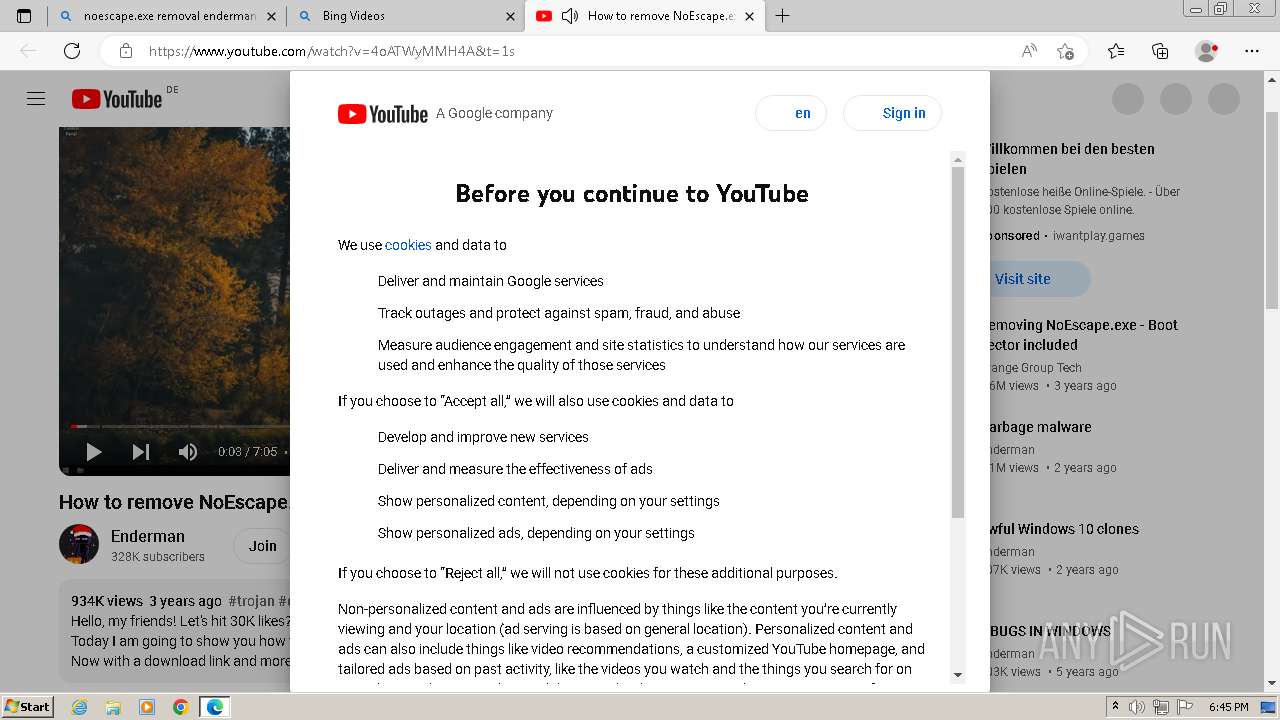Open the Edge tab actions menu icon
1280x720 pixels.
point(24,16)
